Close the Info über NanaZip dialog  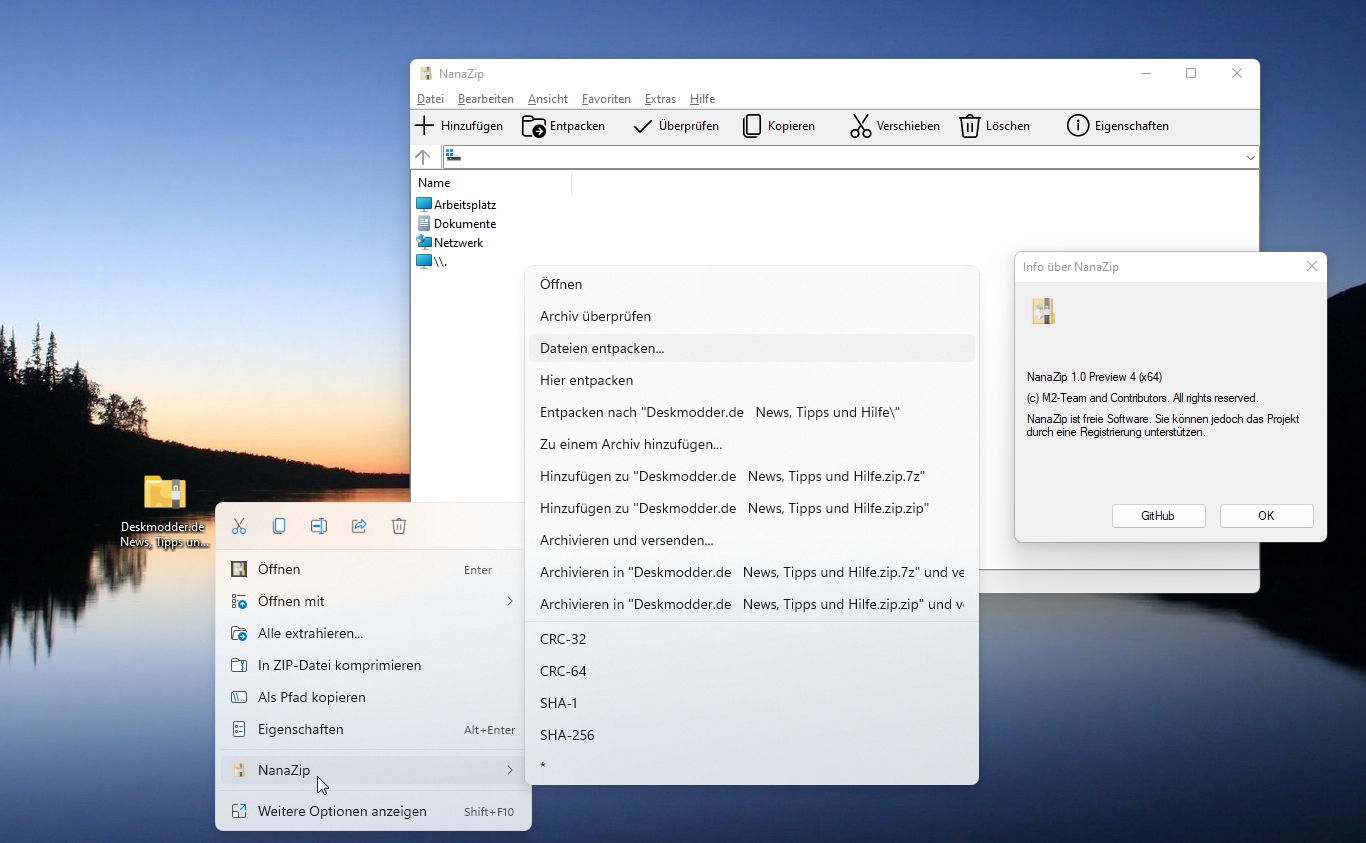tap(1312, 266)
